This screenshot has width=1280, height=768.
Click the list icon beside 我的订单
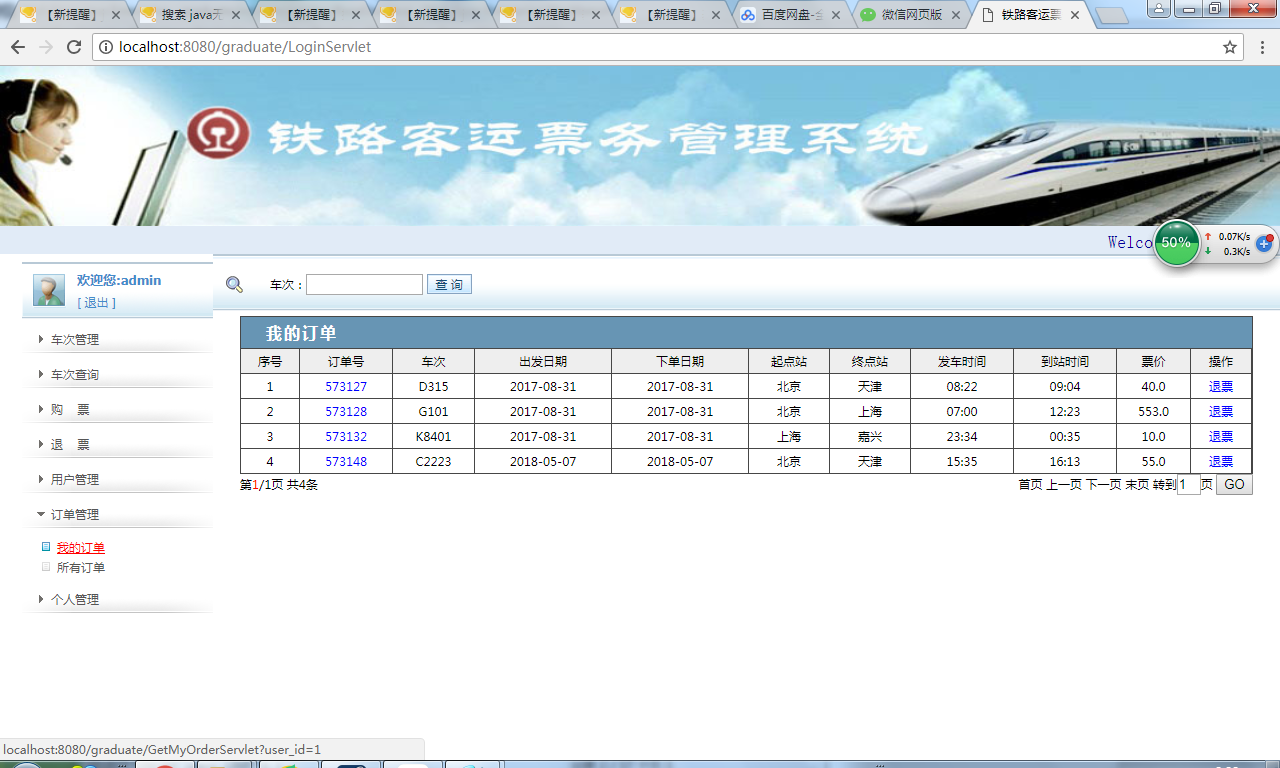pyautogui.click(x=45, y=547)
